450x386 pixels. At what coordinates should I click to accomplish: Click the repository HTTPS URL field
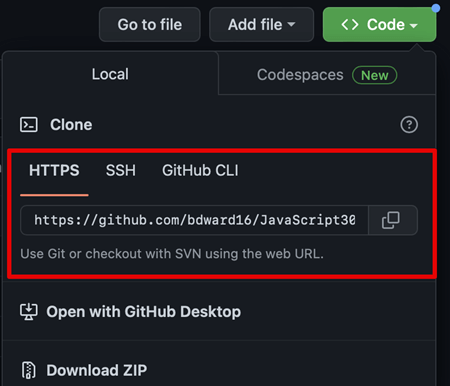click(x=194, y=220)
